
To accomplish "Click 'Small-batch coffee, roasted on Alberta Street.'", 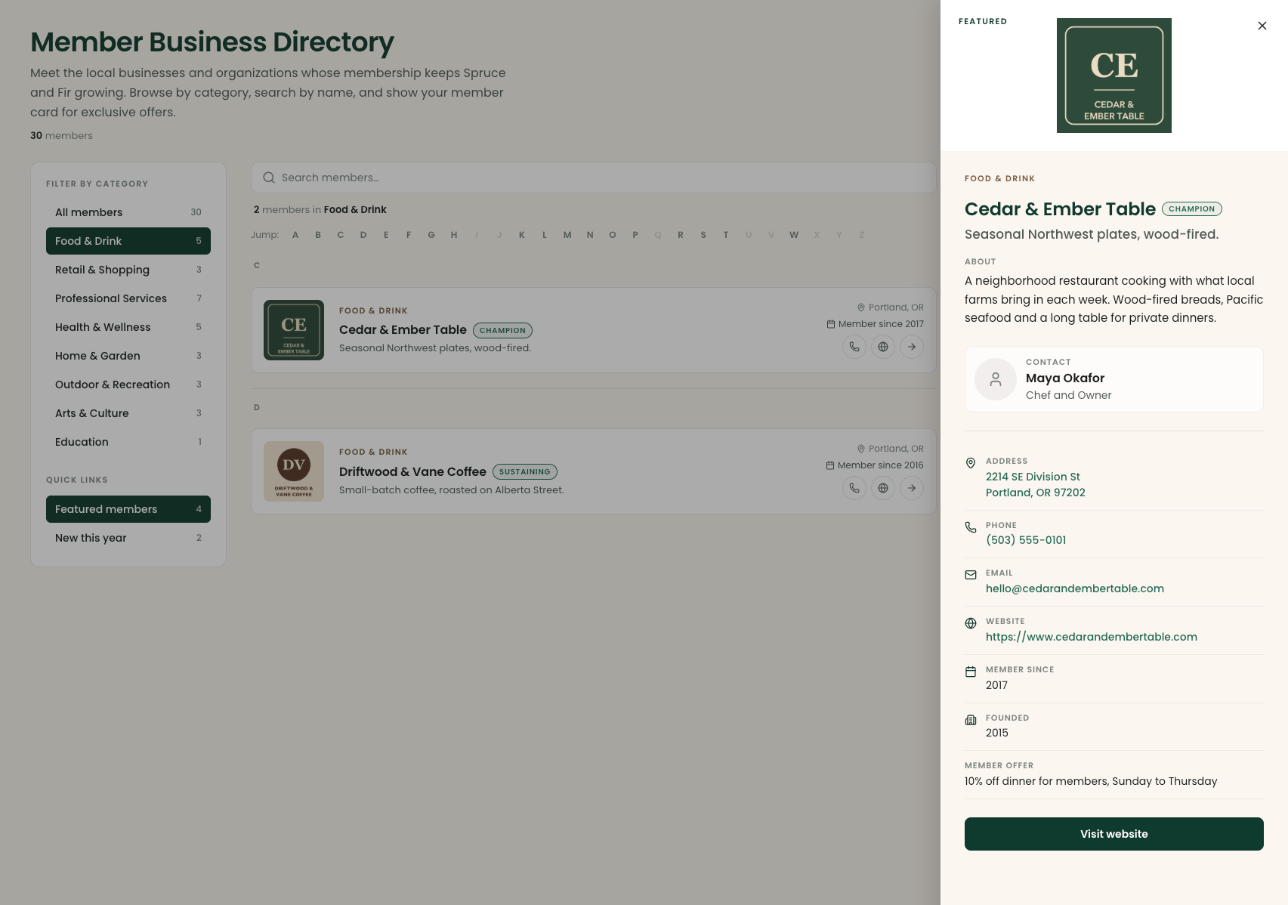I will [451, 490].
